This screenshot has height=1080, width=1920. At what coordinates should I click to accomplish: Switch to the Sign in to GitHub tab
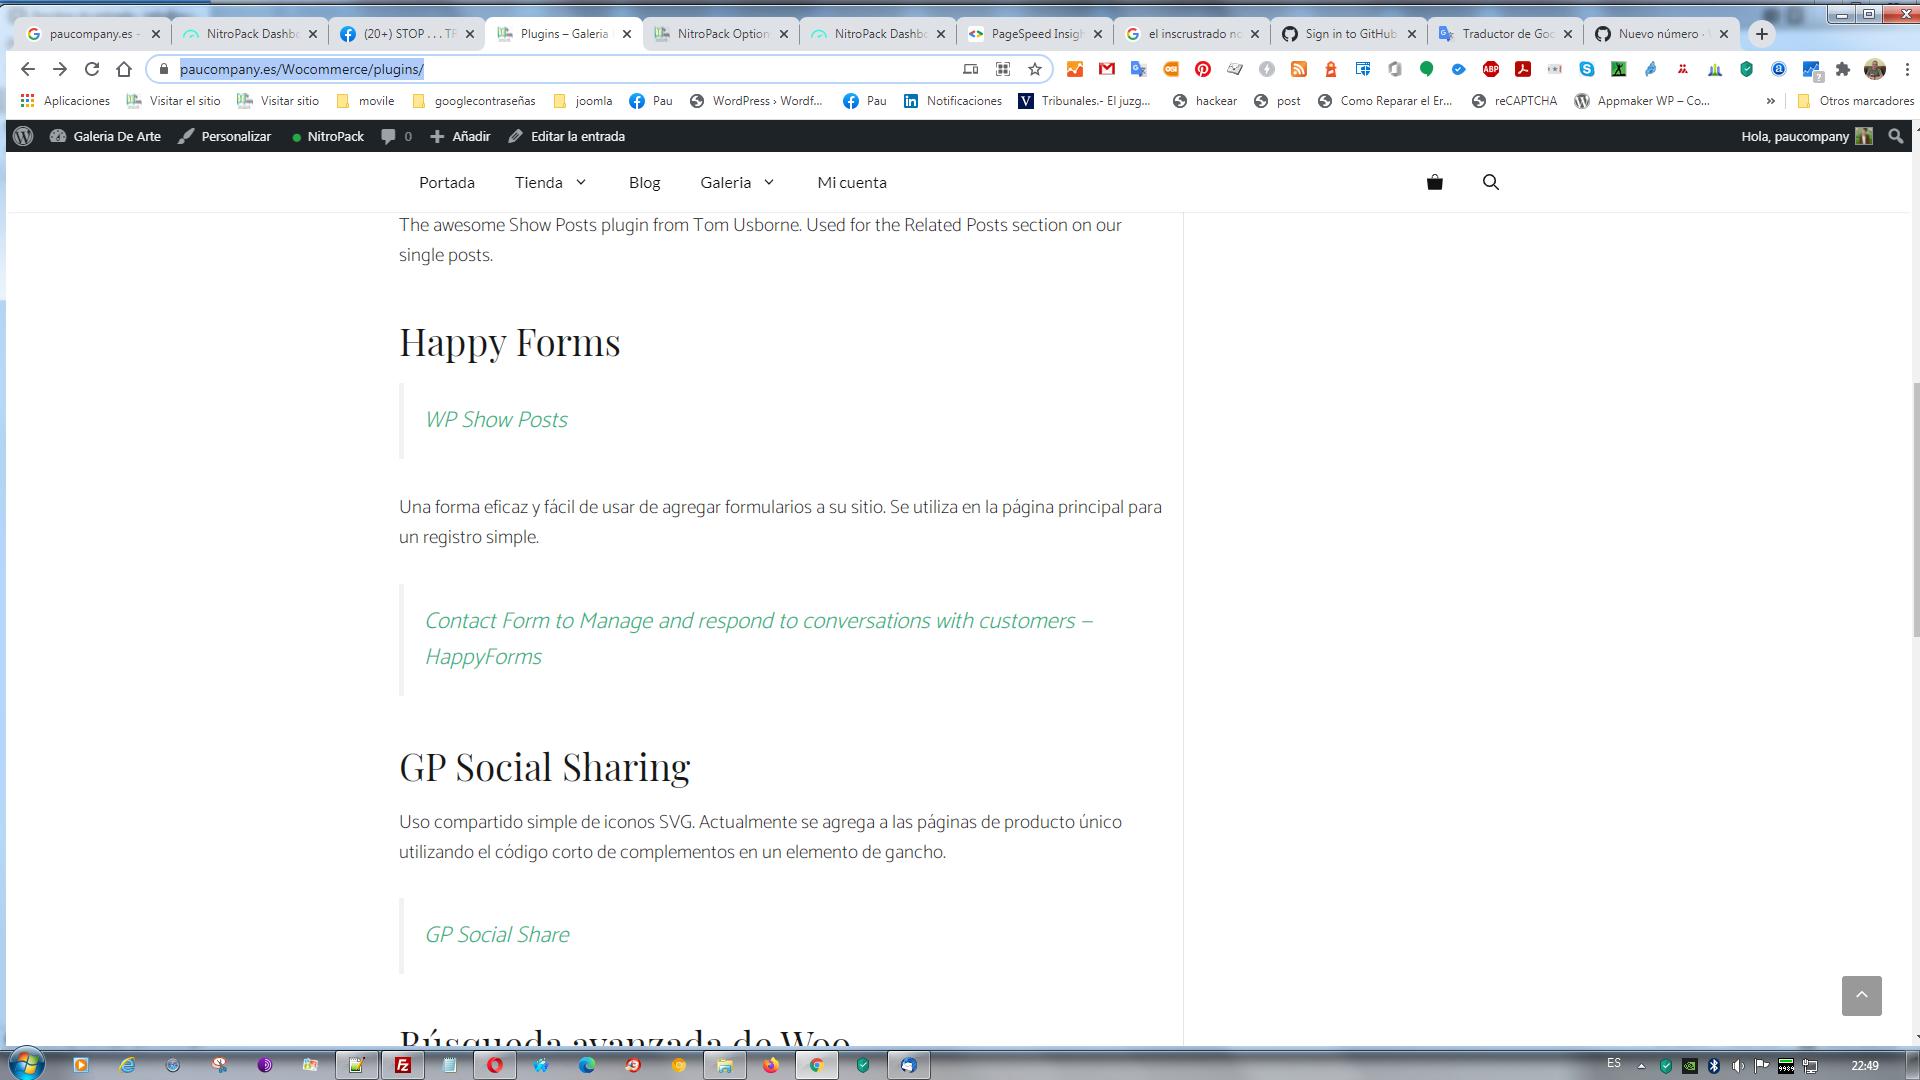pyautogui.click(x=1349, y=33)
